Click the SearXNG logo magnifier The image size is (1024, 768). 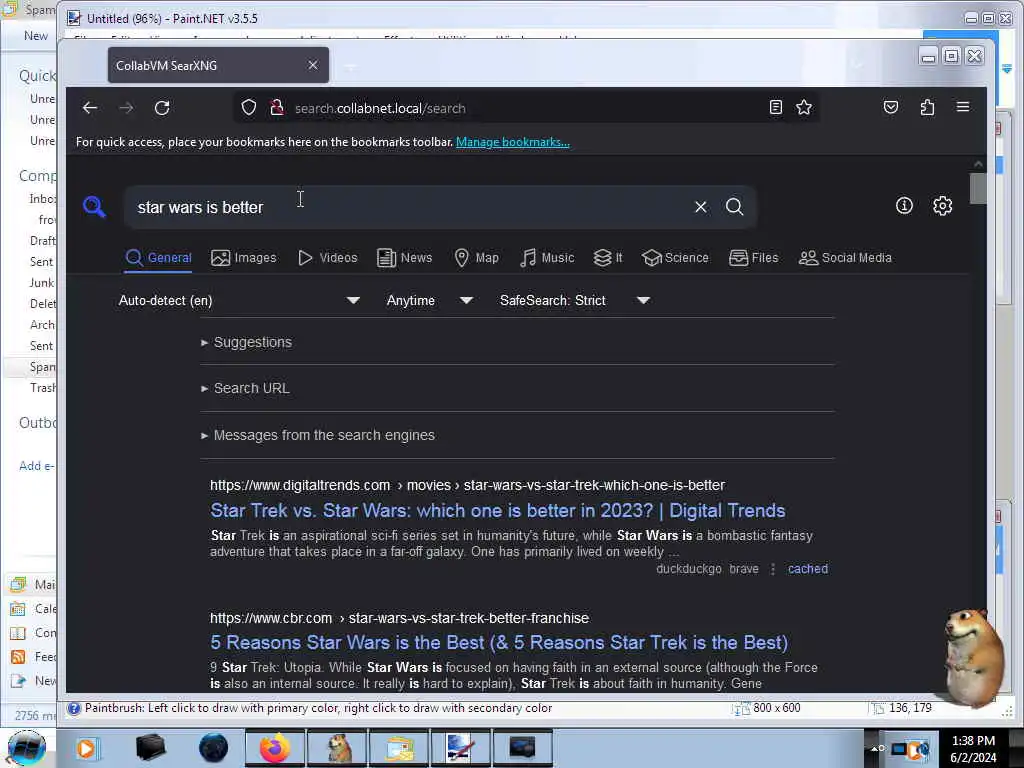94,207
